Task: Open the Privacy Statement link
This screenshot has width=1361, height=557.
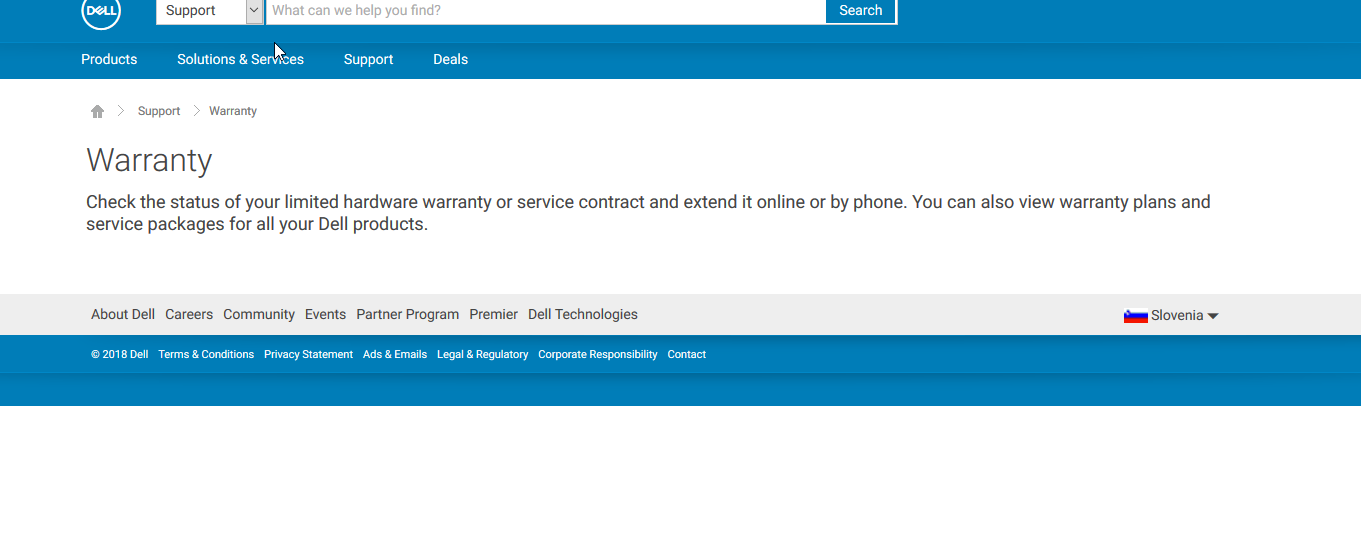Action: tap(308, 354)
